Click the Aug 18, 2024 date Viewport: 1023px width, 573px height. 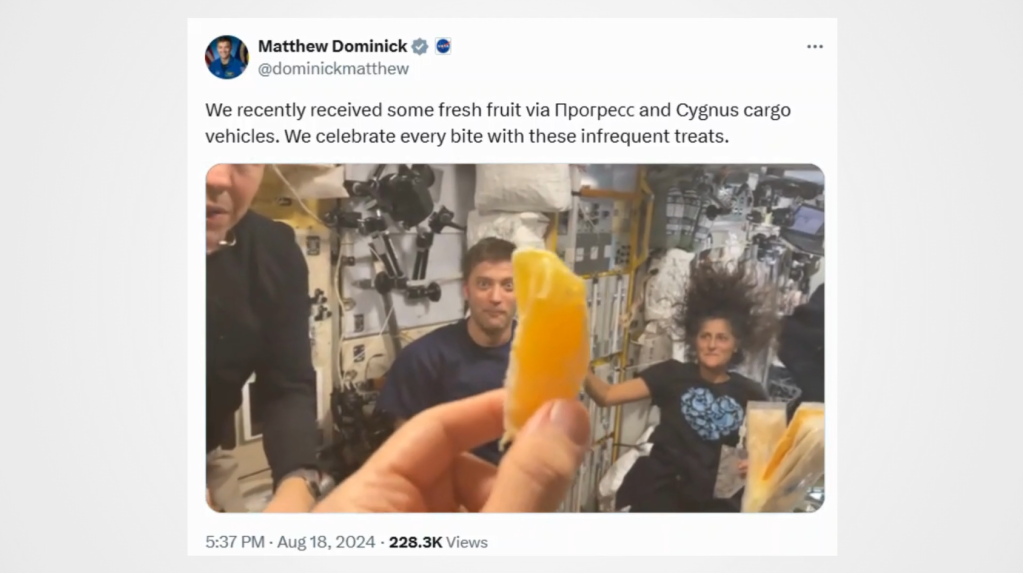326,542
